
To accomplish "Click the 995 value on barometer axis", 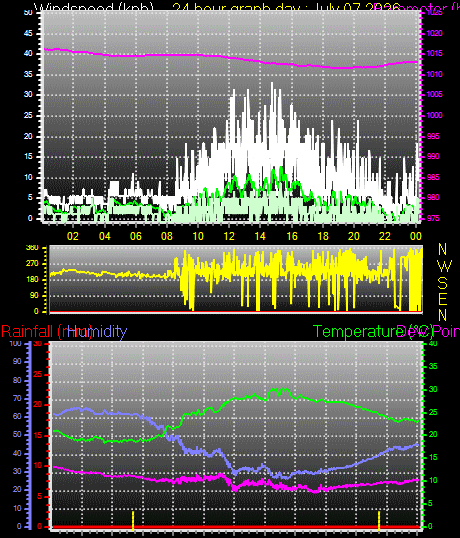I will pyautogui.click(x=433, y=136).
